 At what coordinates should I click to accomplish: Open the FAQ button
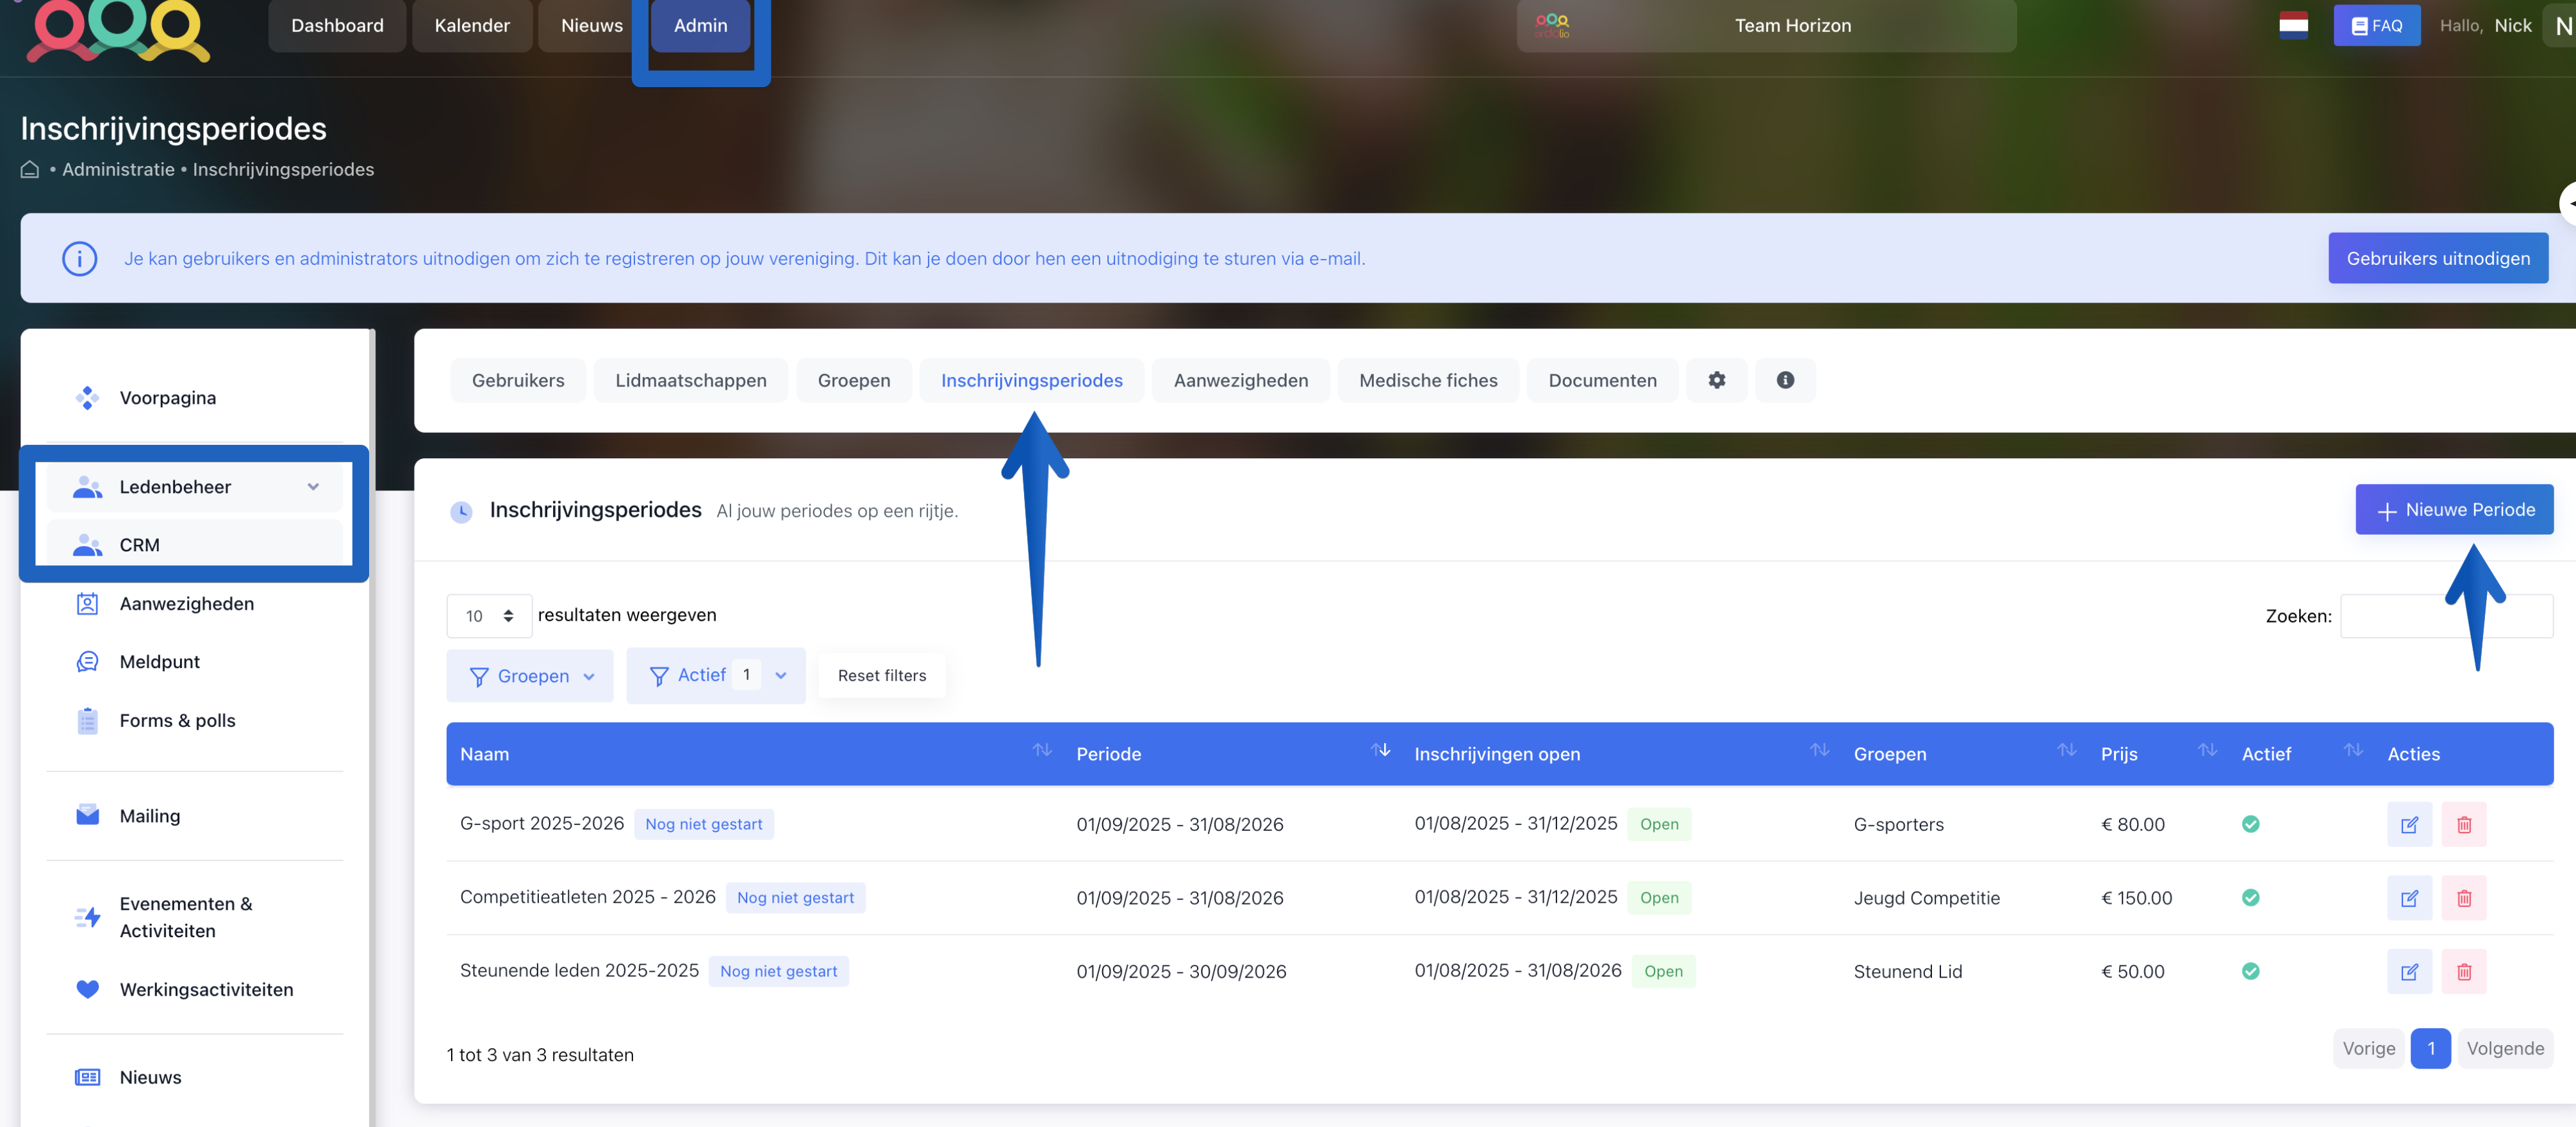(2377, 26)
